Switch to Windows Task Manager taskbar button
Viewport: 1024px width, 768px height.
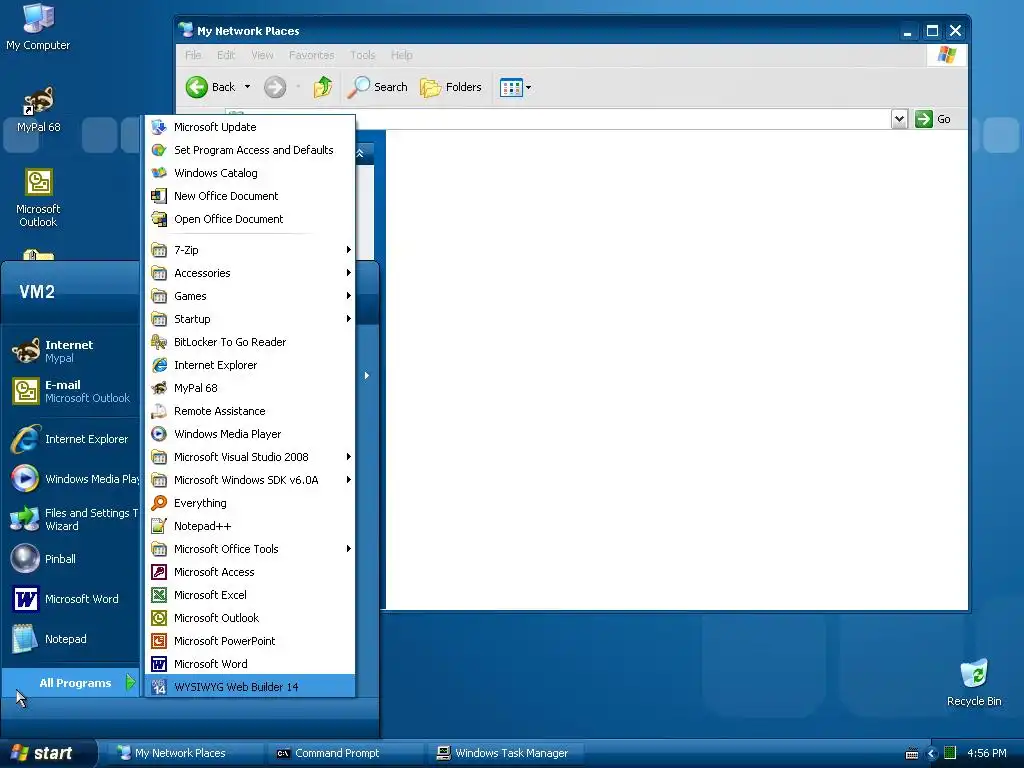(506, 753)
